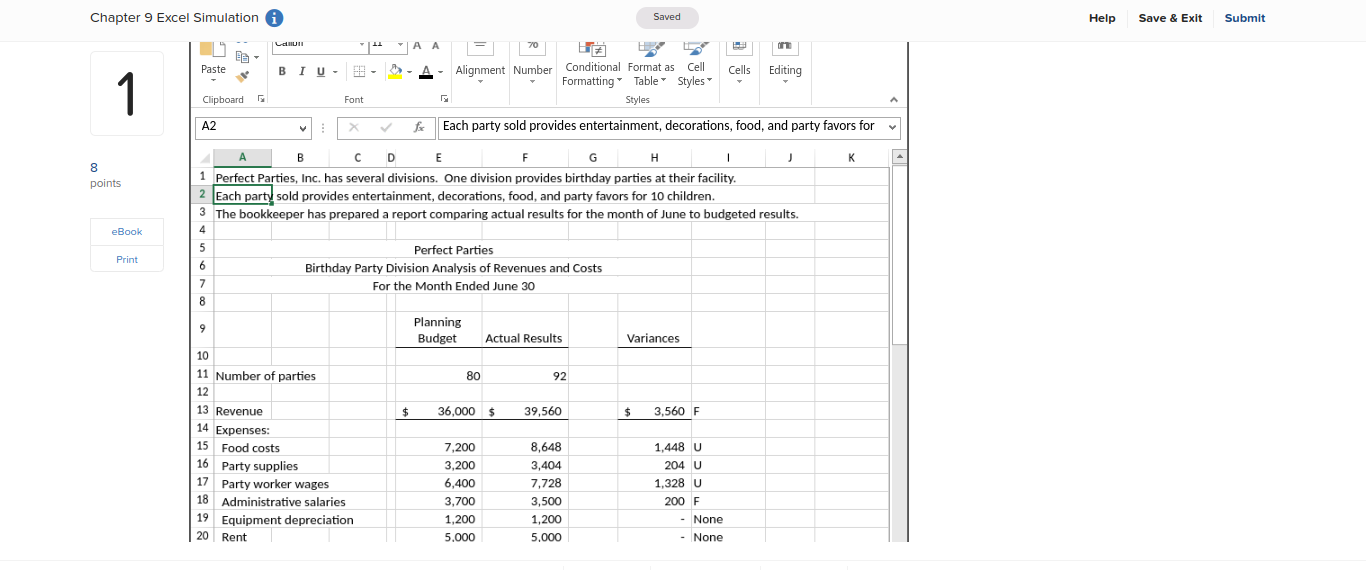Apply bold formatting in the Font group
The height and width of the screenshot is (570, 1366).
coord(282,71)
